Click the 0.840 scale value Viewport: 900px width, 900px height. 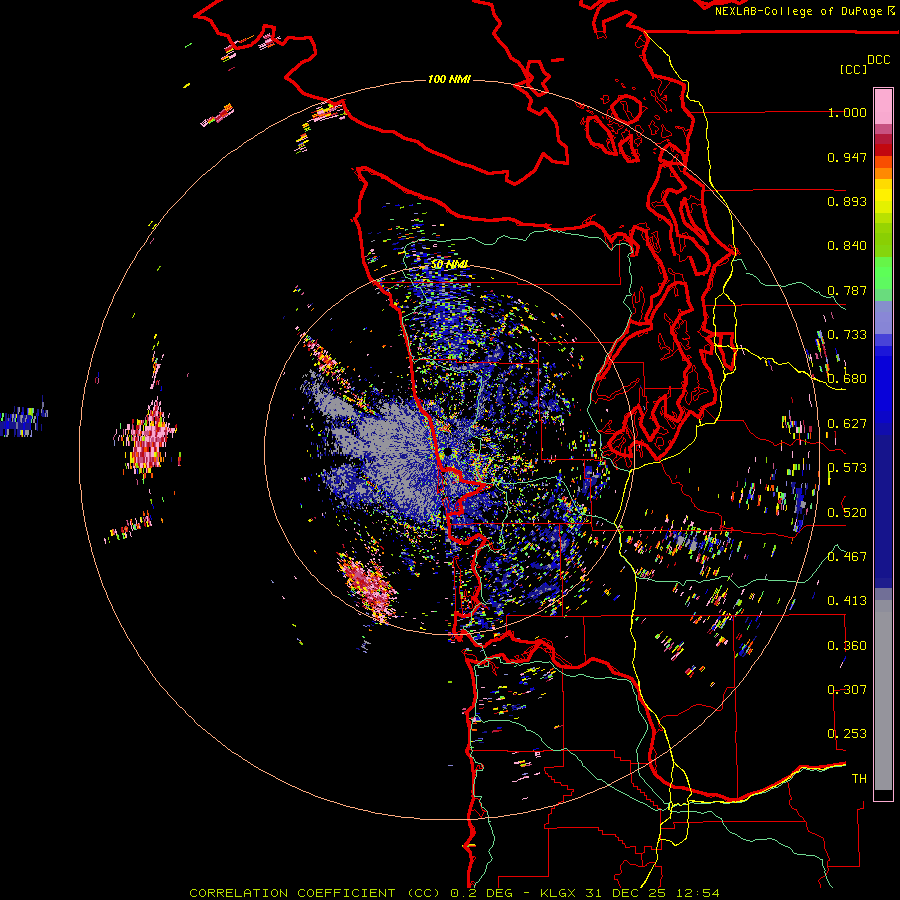(x=847, y=246)
